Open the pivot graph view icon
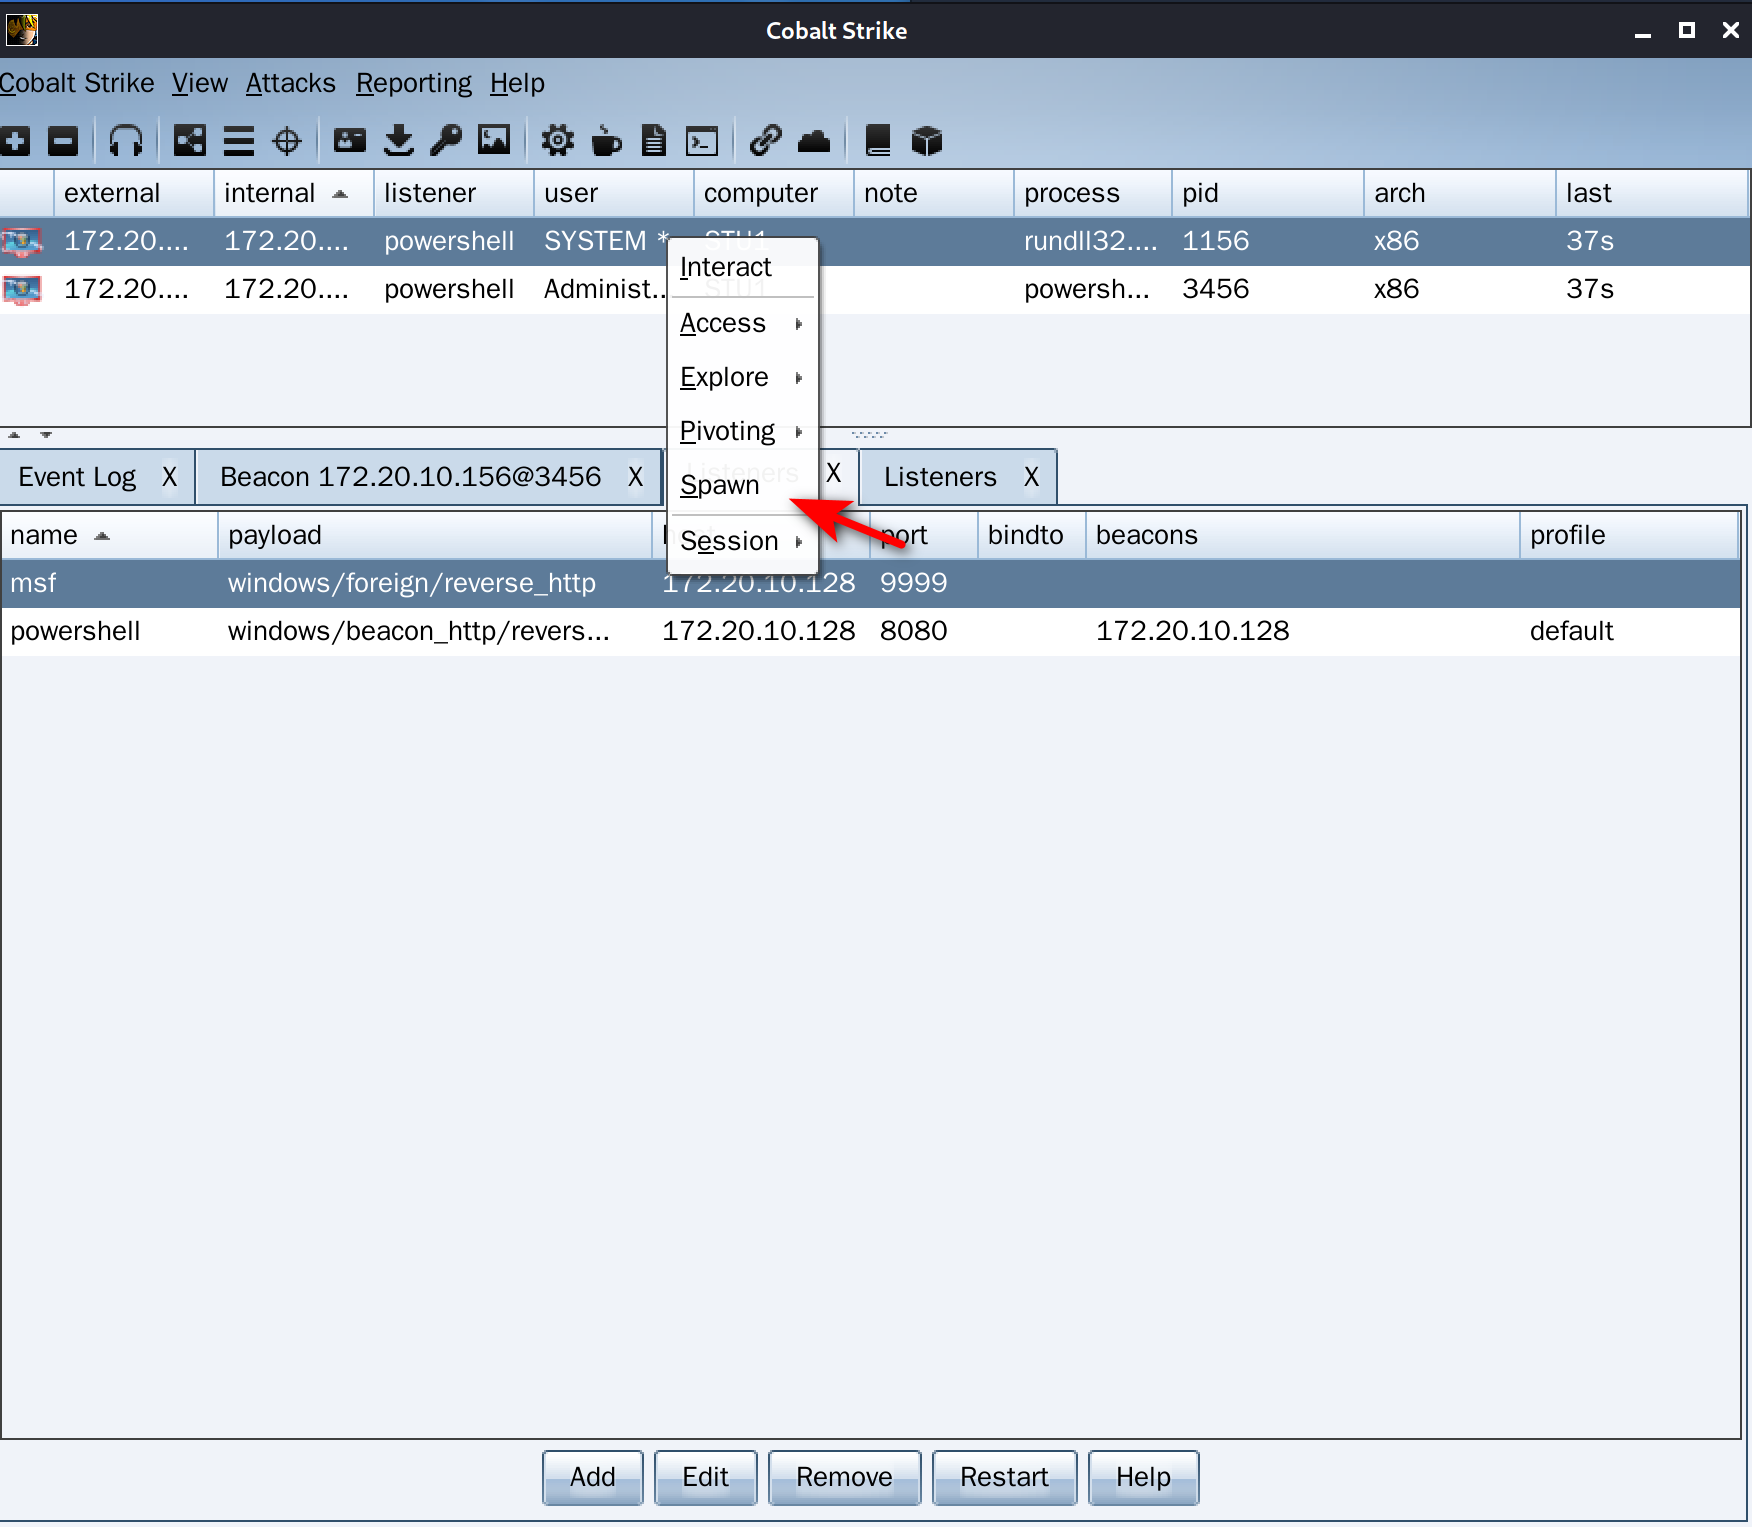 tap(189, 141)
